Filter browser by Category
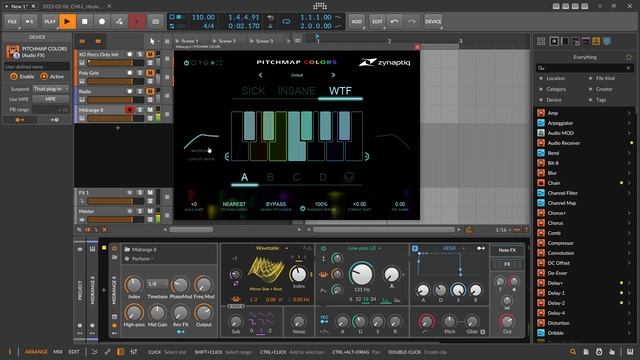The image size is (640, 360). click(556, 89)
